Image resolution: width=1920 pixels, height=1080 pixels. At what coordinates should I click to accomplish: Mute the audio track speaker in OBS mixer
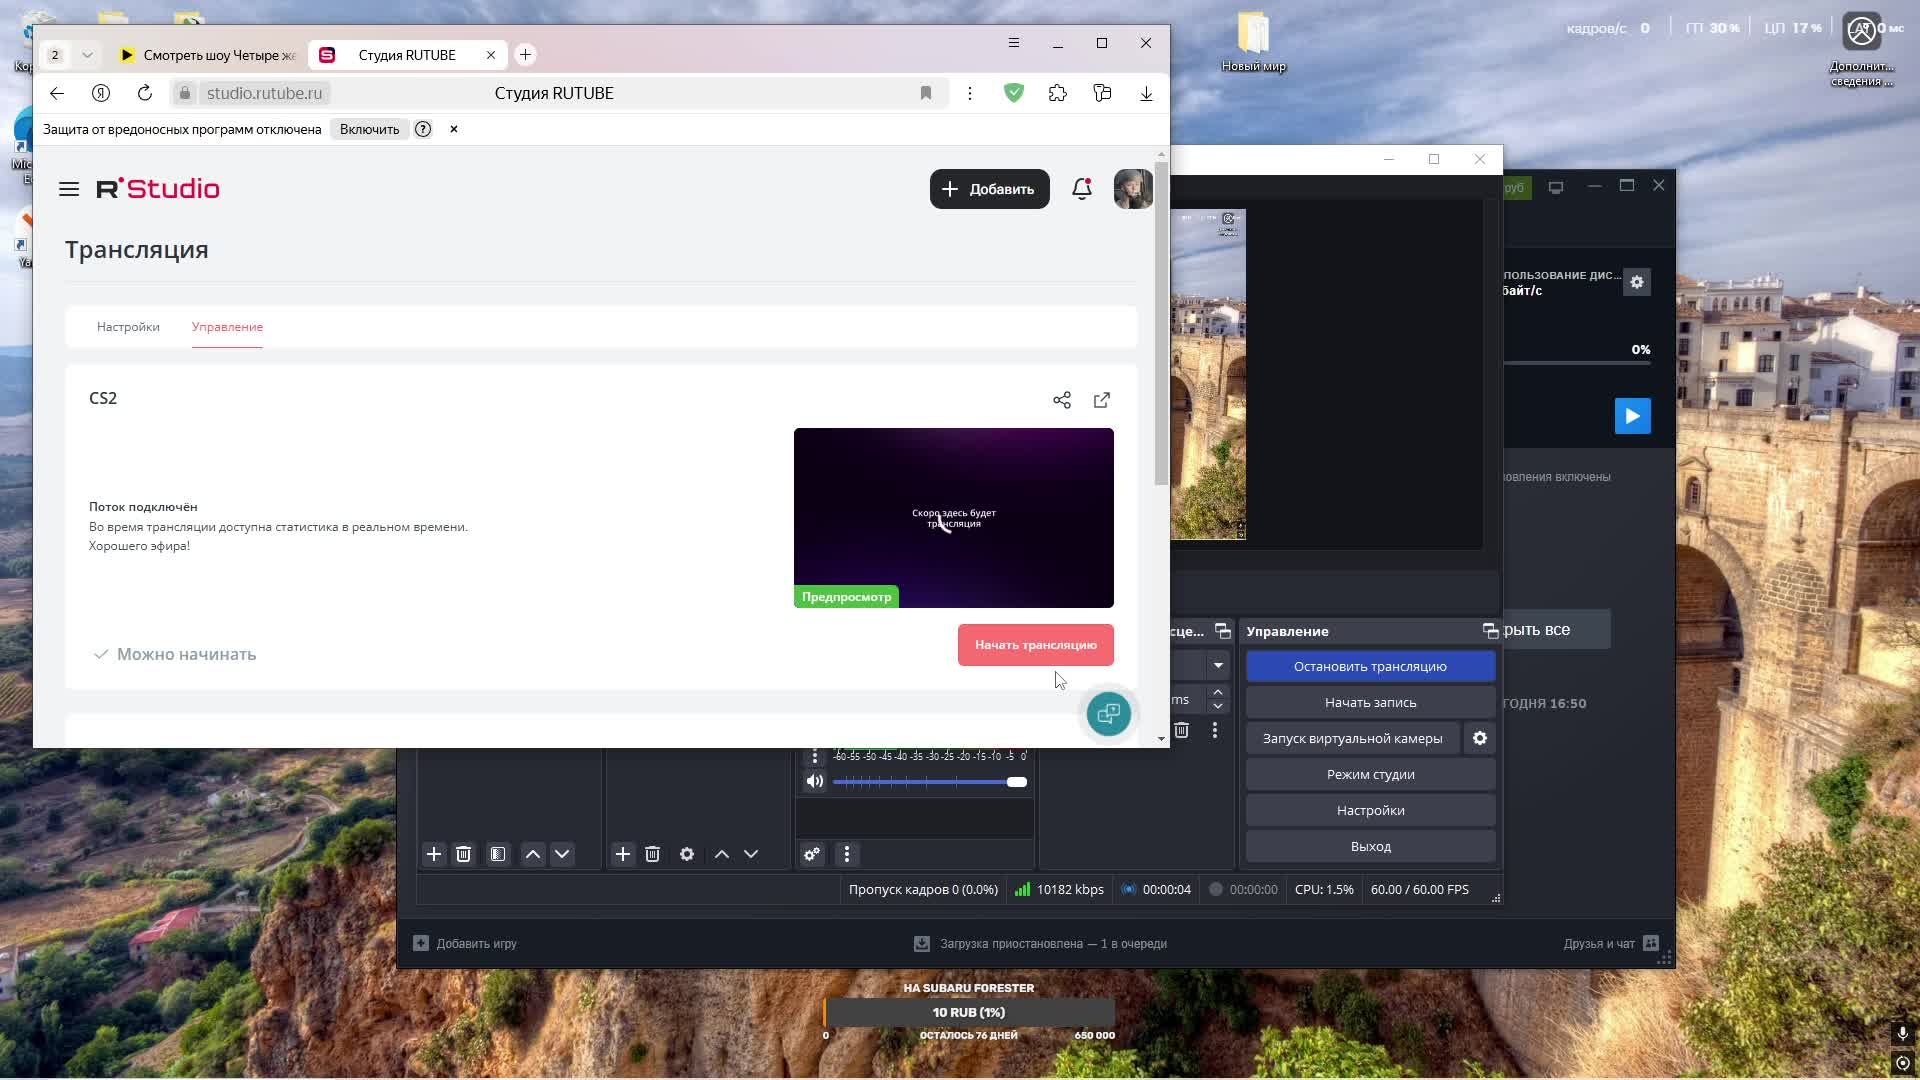815,781
